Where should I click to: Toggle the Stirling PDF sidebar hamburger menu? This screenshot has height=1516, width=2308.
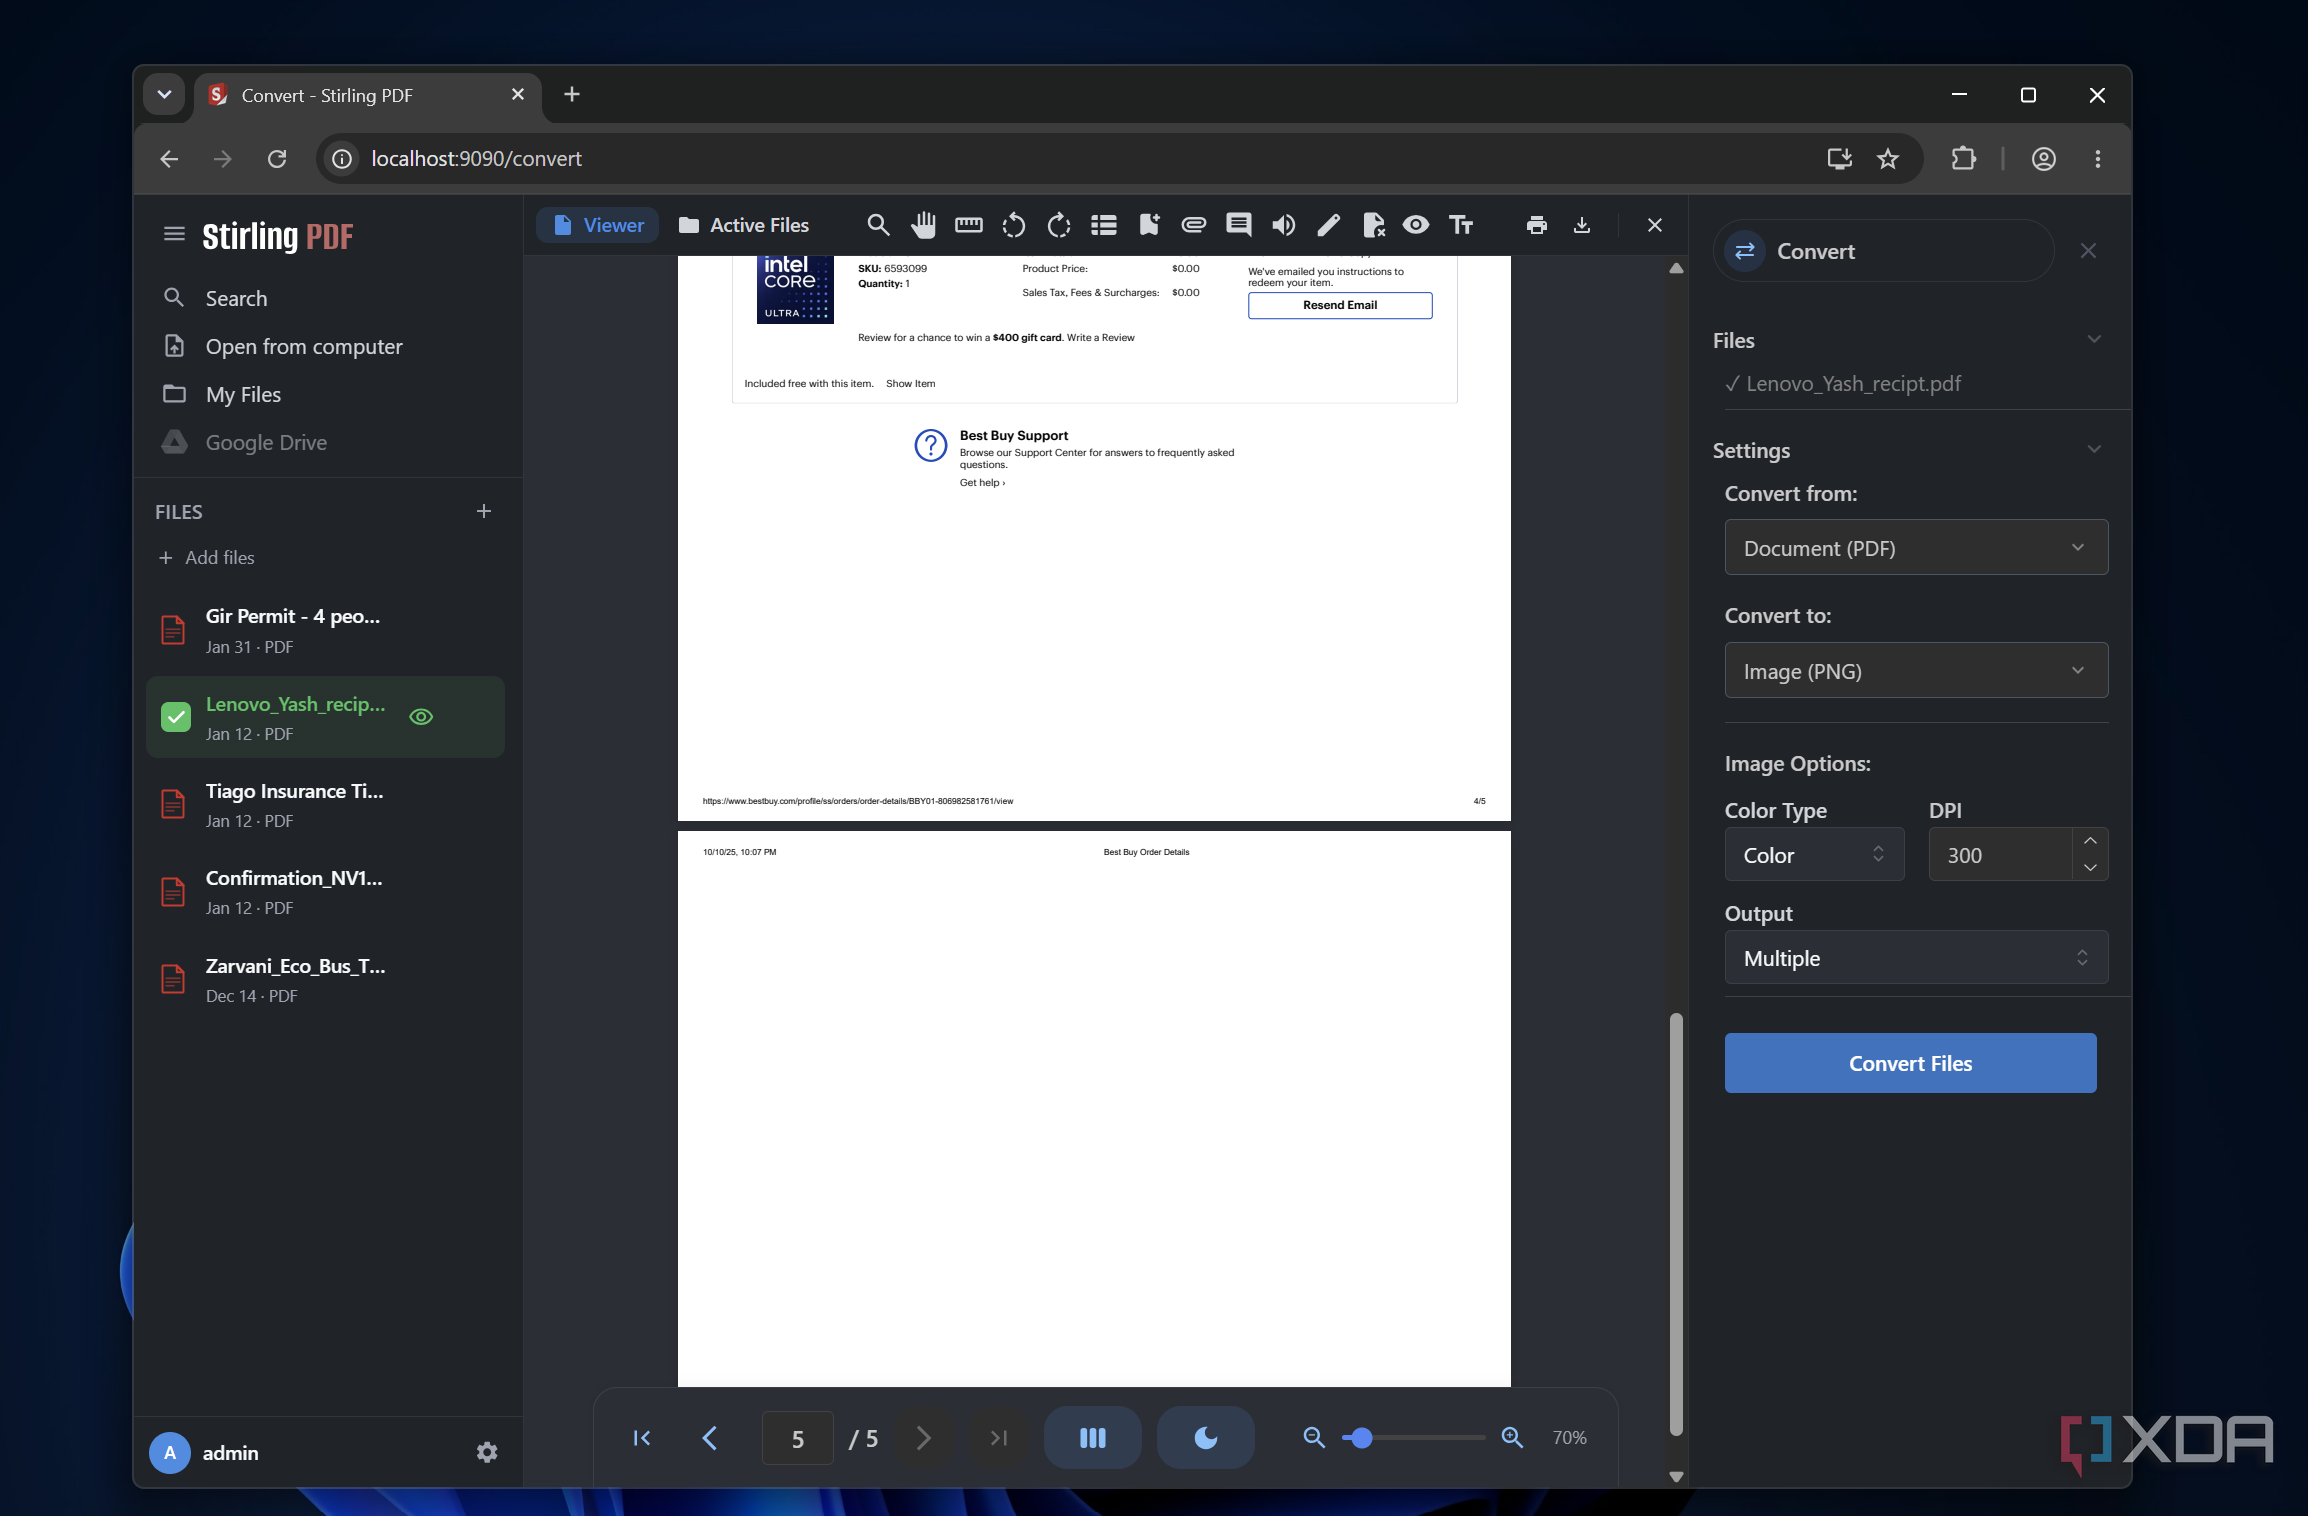[174, 234]
